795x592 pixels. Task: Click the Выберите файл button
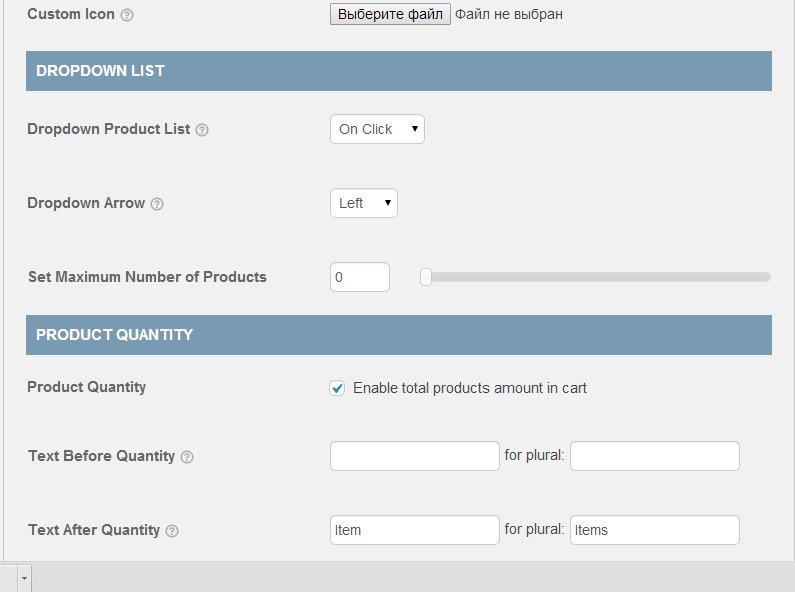[x=390, y=15]
